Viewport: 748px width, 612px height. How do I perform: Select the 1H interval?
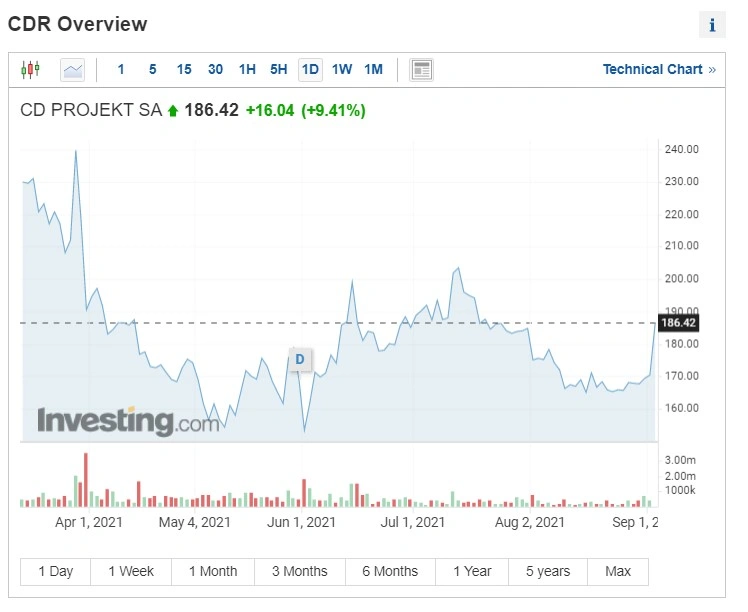[x=247, y=70]
